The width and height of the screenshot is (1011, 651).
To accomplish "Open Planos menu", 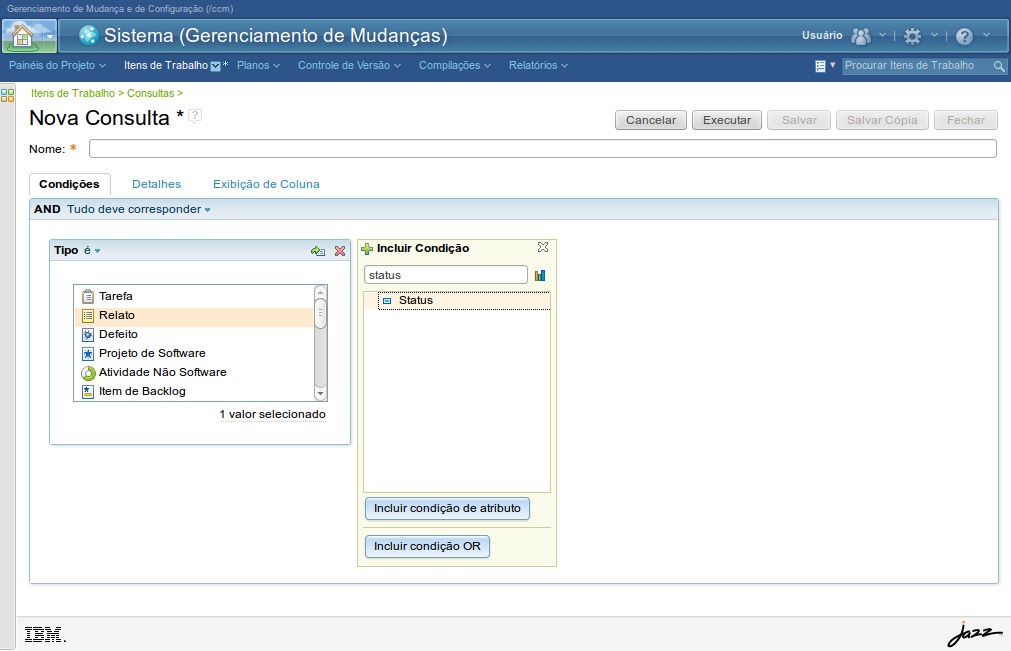I will (258, 65).
